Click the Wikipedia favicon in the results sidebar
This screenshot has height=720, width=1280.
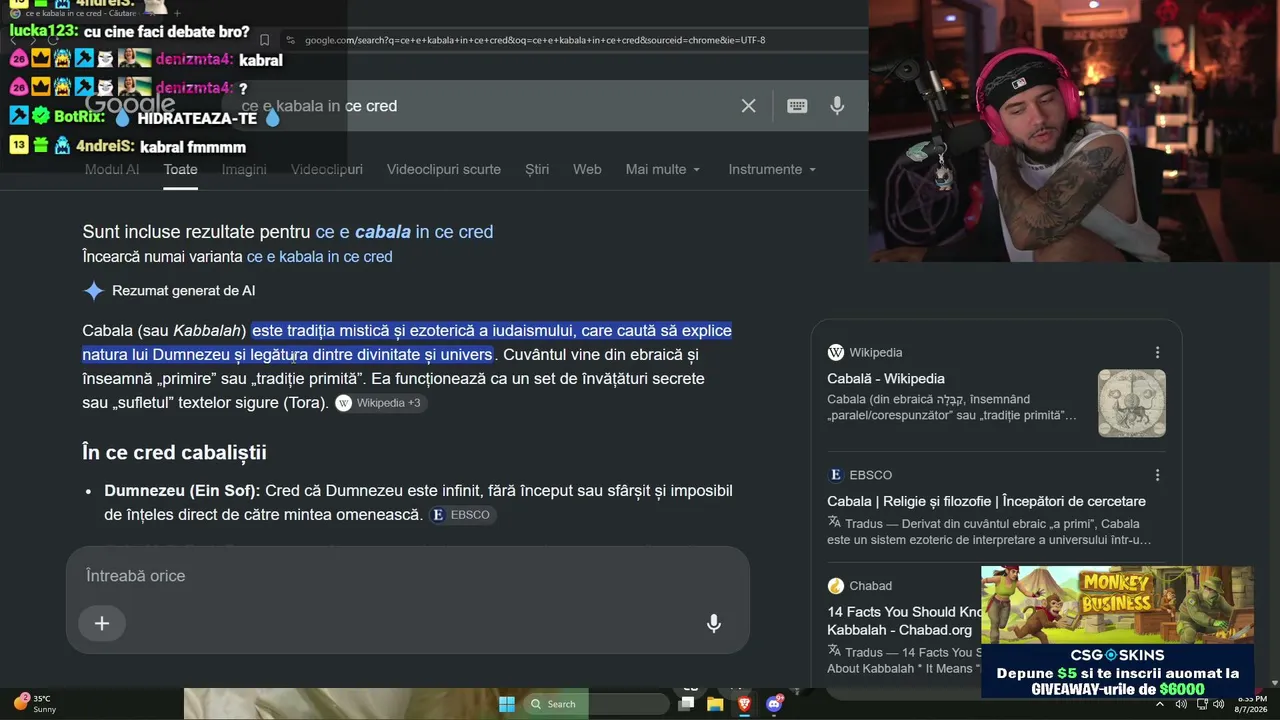[835, 352]
